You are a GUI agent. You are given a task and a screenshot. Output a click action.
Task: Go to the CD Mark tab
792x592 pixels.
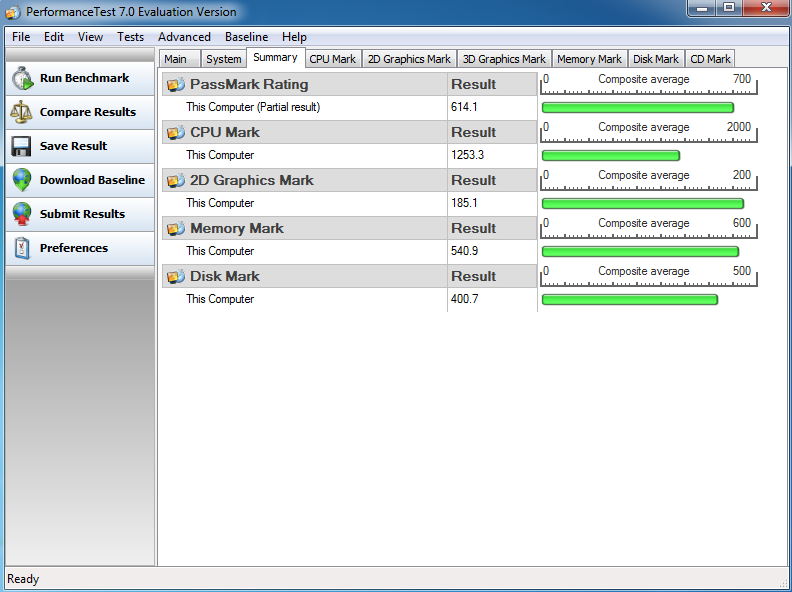pyautogui.click(x=710, y=59)
